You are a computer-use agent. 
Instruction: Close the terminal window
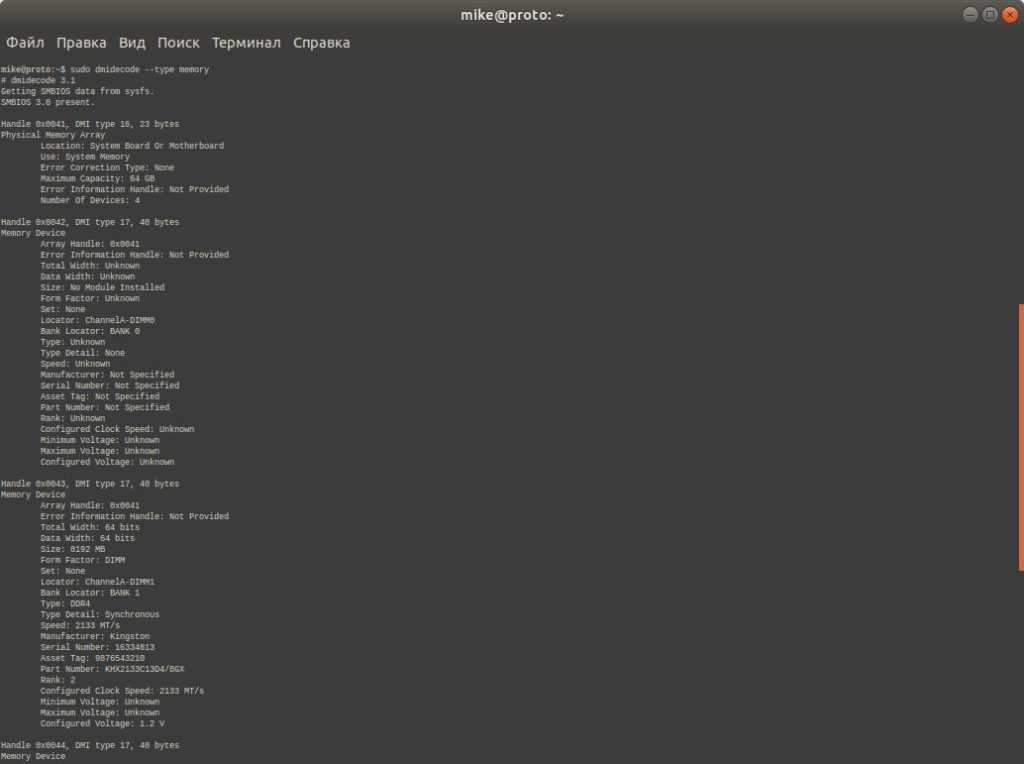1008,14
